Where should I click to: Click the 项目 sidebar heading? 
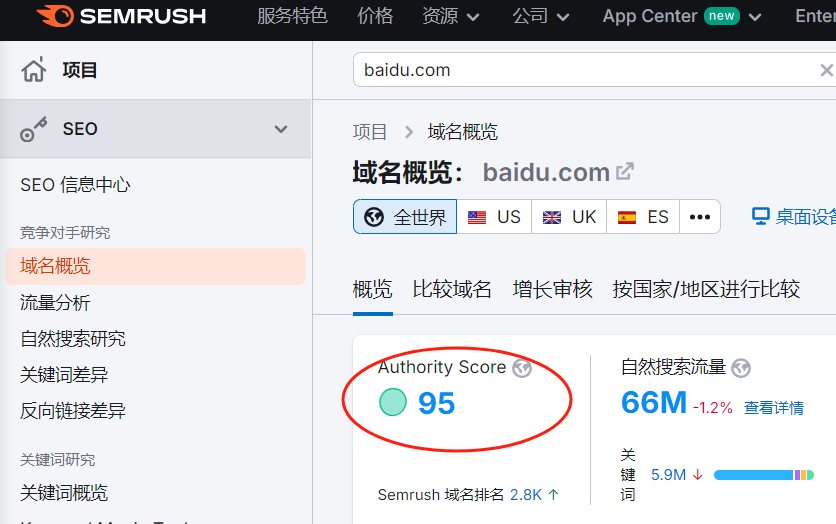79,70
